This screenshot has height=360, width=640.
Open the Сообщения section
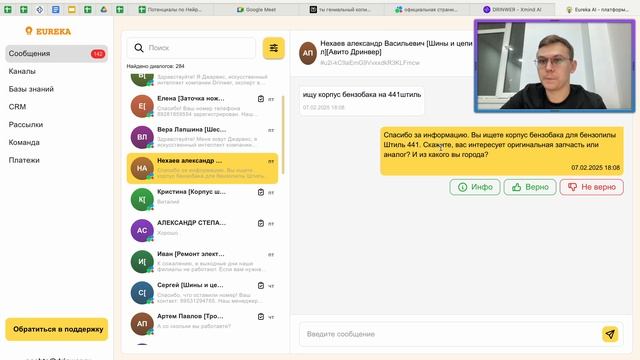(x=56, y=53)
